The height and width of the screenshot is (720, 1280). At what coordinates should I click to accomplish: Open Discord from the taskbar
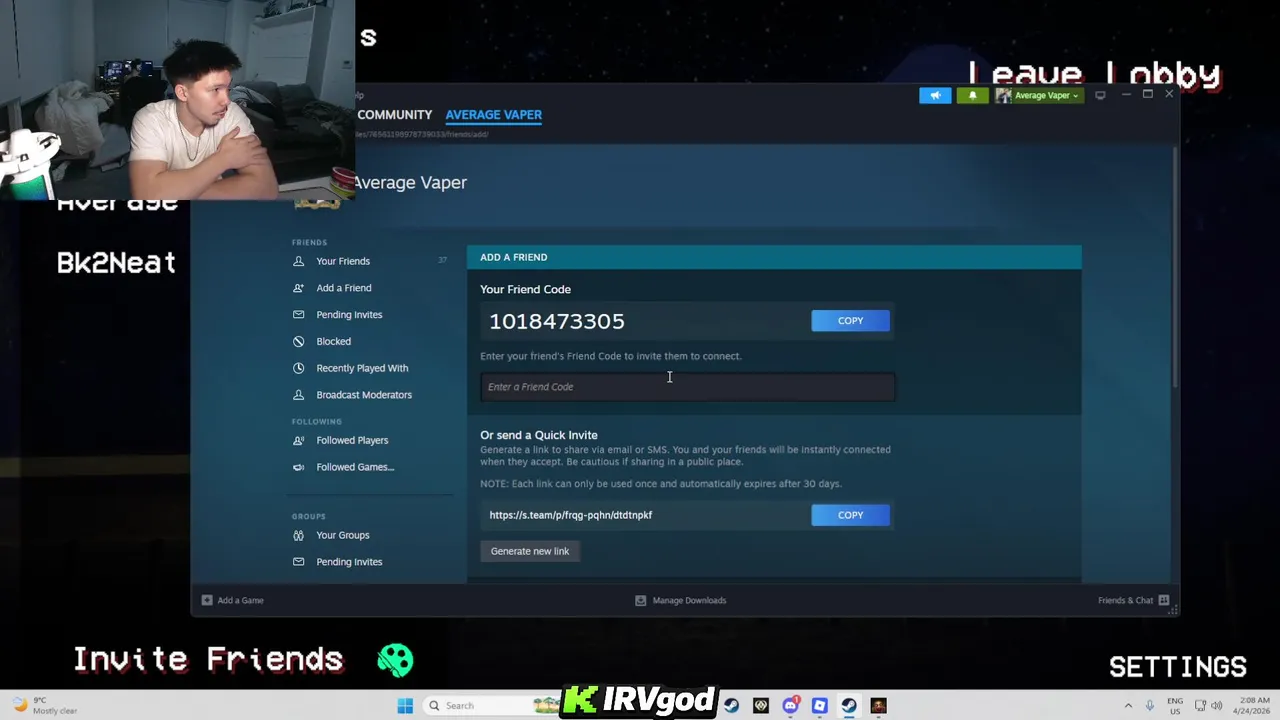click(x=790, y=706)
